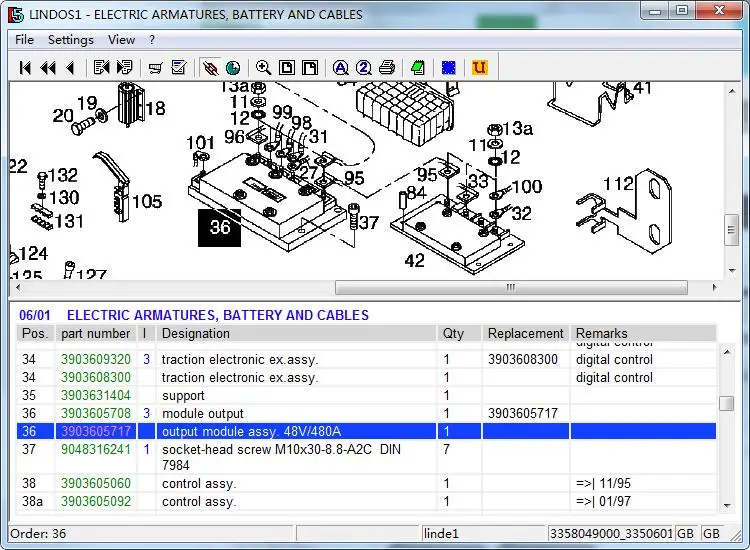
Task: Click the orange U icon
Action: [479, 67]
